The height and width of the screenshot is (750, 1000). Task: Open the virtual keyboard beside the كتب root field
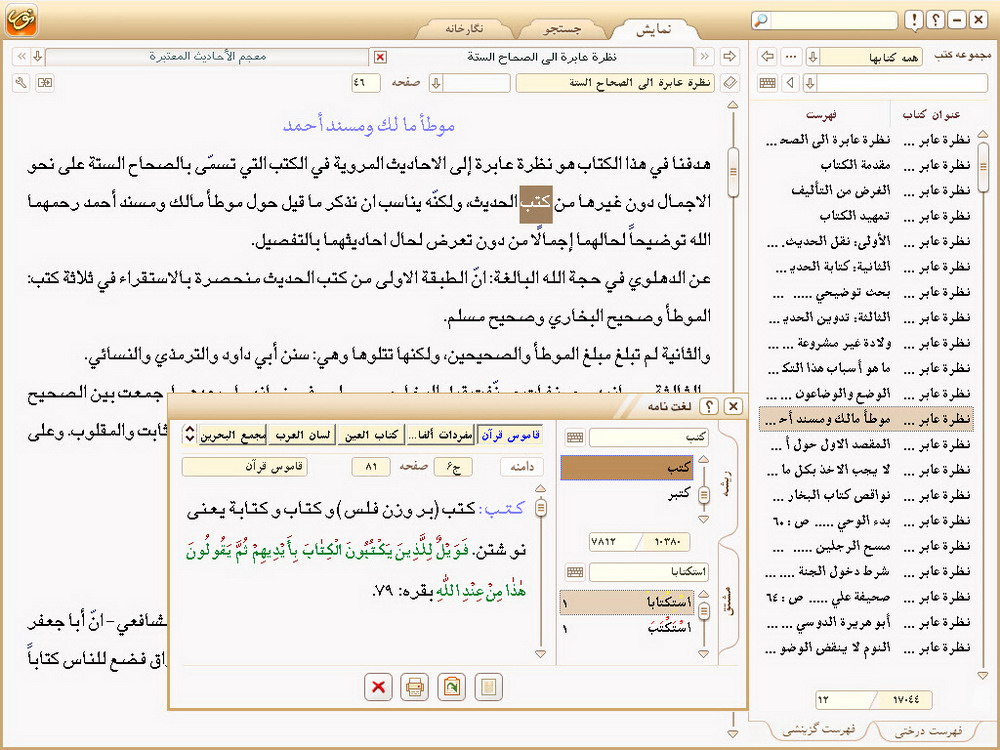click(x=575, y=438)
